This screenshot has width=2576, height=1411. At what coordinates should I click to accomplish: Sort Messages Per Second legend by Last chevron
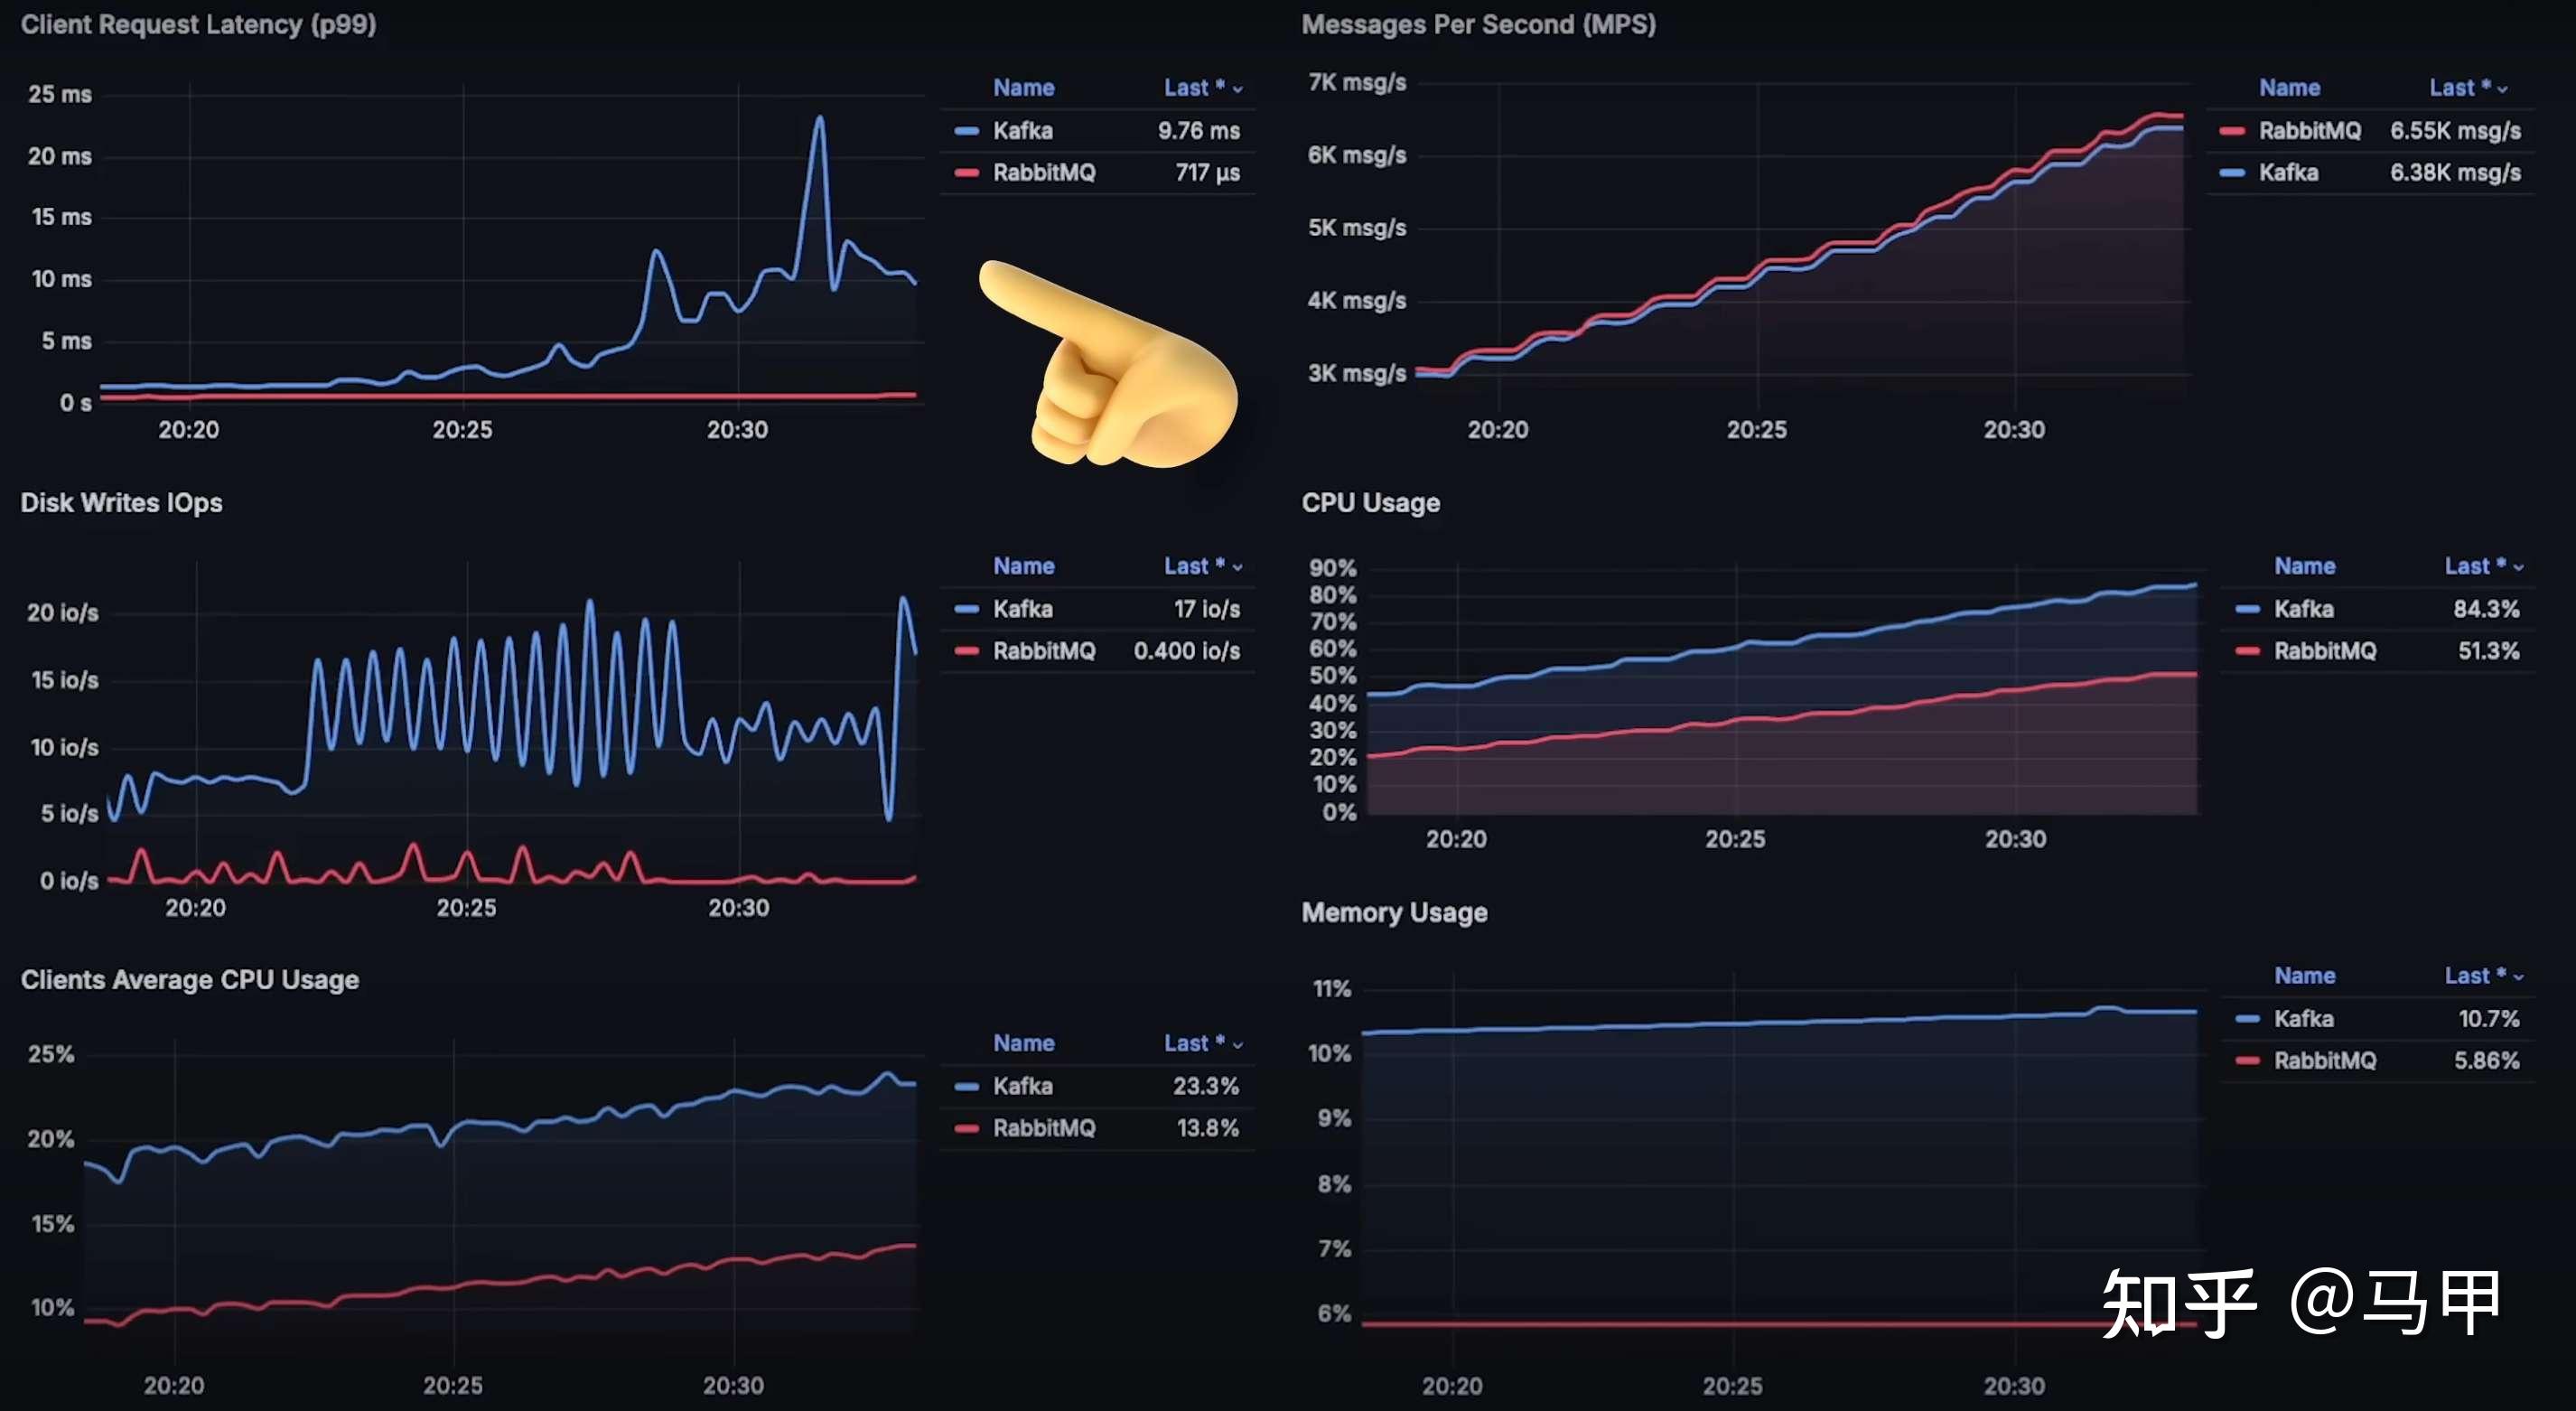pyautogui.click(x=2503, y=89)
